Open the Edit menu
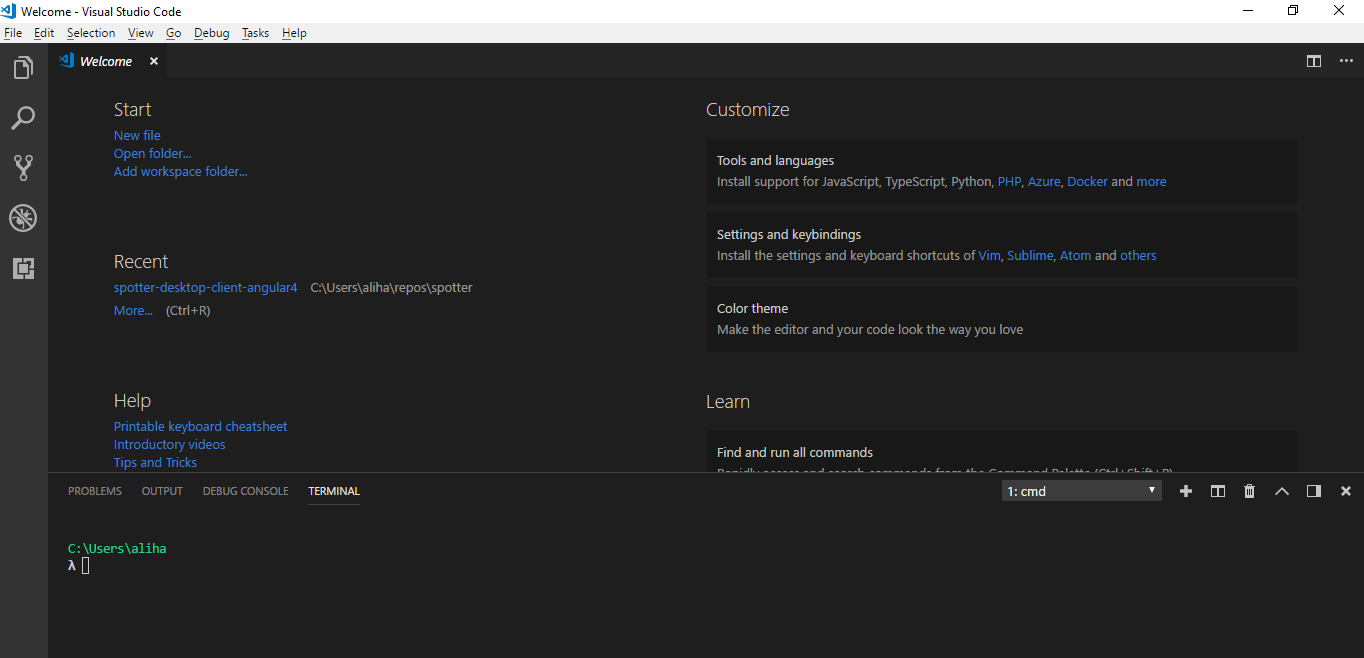 (x=44, y=33)
